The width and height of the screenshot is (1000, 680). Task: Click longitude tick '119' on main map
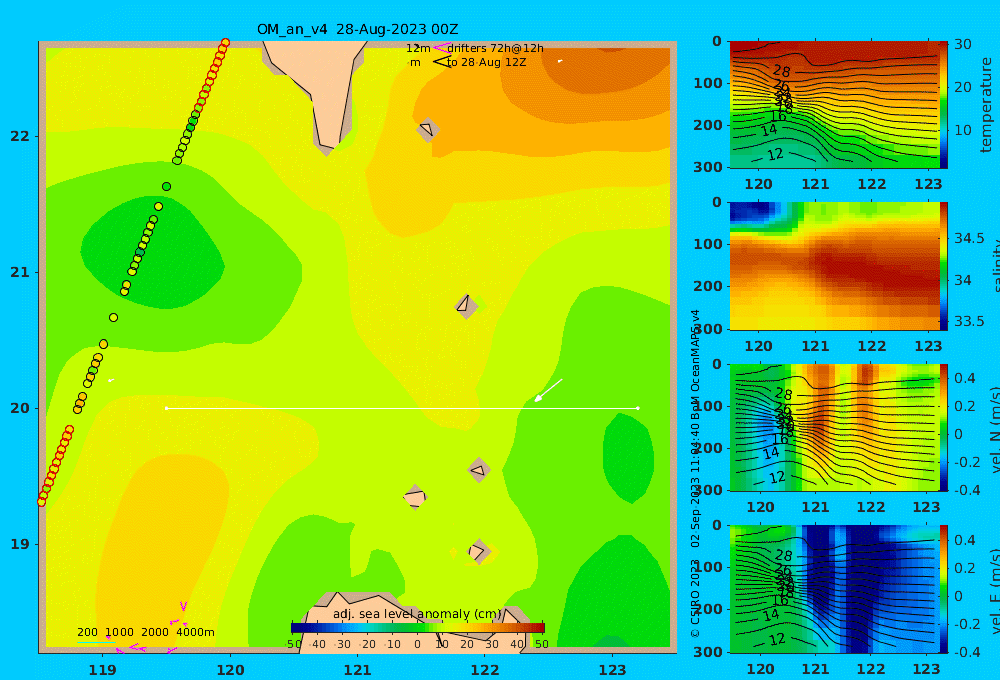103,670
